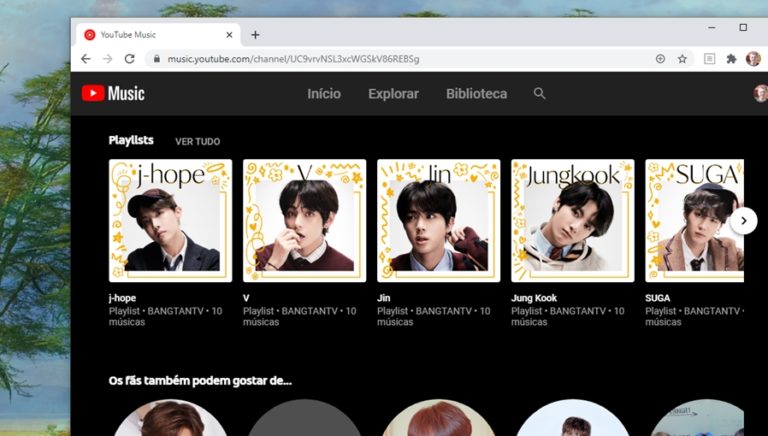Reload the page
This screenshot has height=436, width=768.
129,59
